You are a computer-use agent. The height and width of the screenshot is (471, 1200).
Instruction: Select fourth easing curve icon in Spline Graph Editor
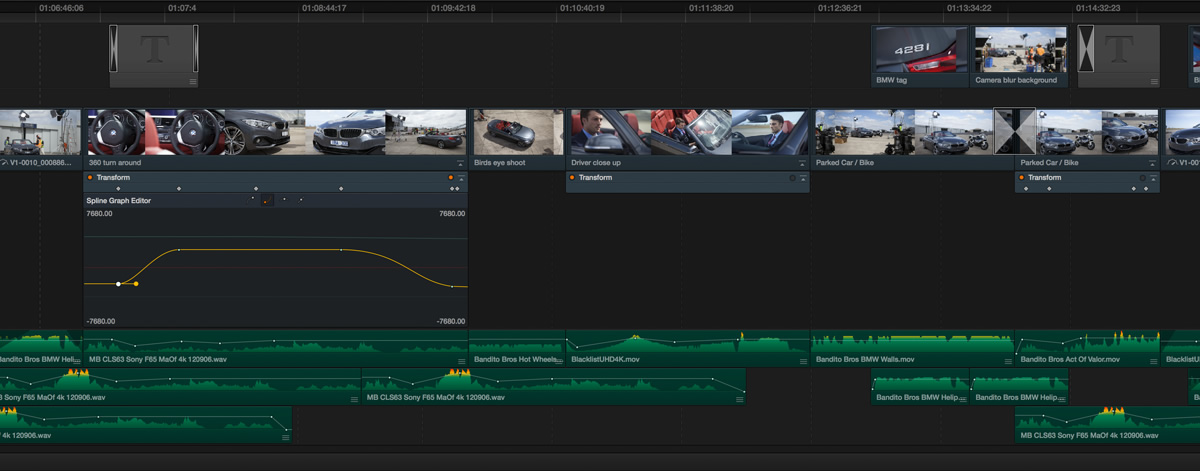point(300,200)
